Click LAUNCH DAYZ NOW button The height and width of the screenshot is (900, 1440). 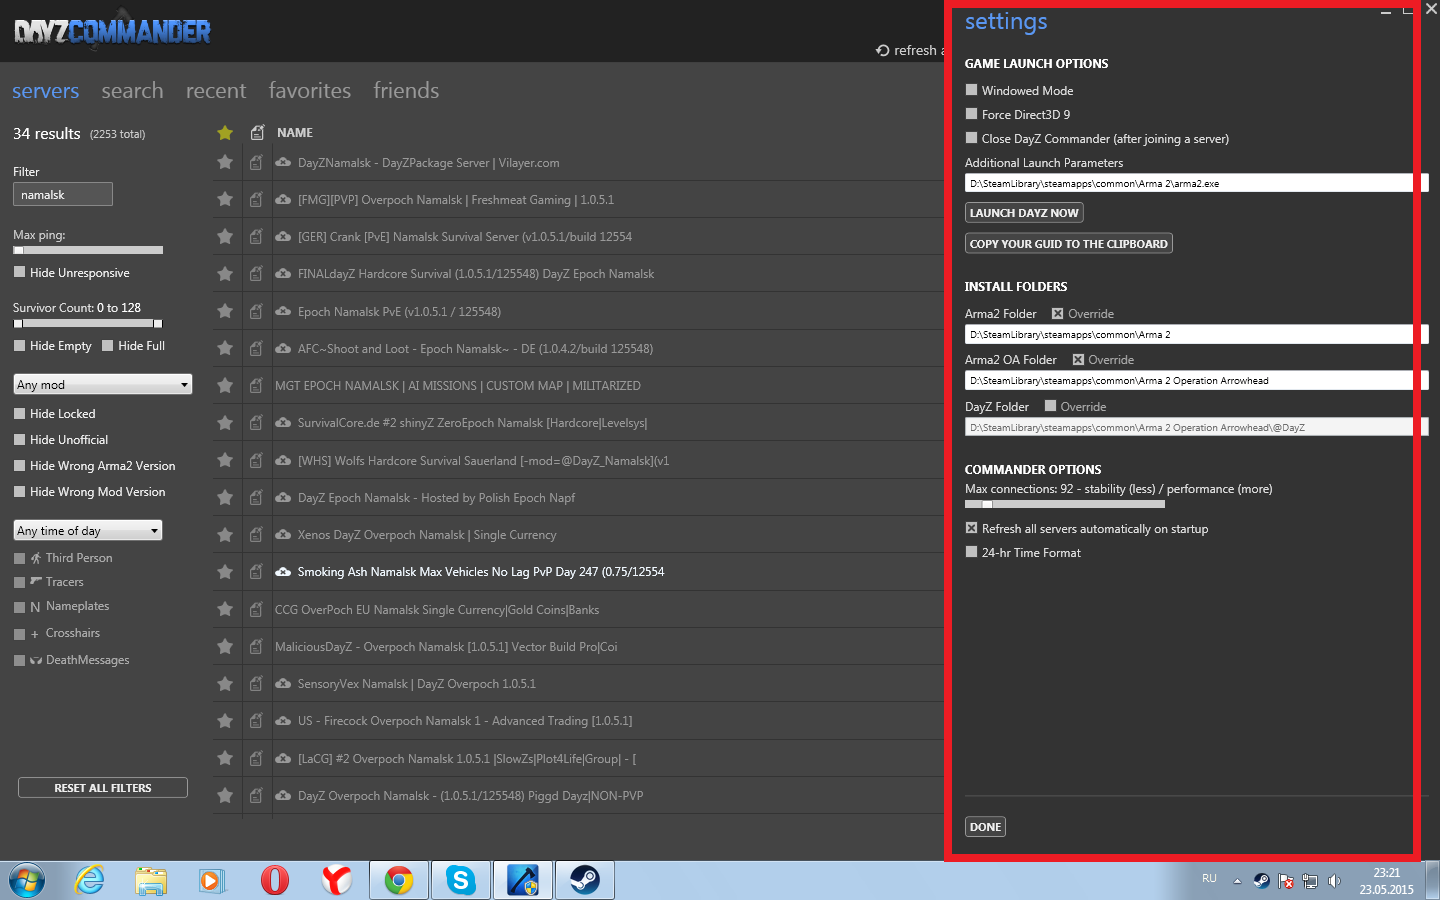tap(1024, 212)
